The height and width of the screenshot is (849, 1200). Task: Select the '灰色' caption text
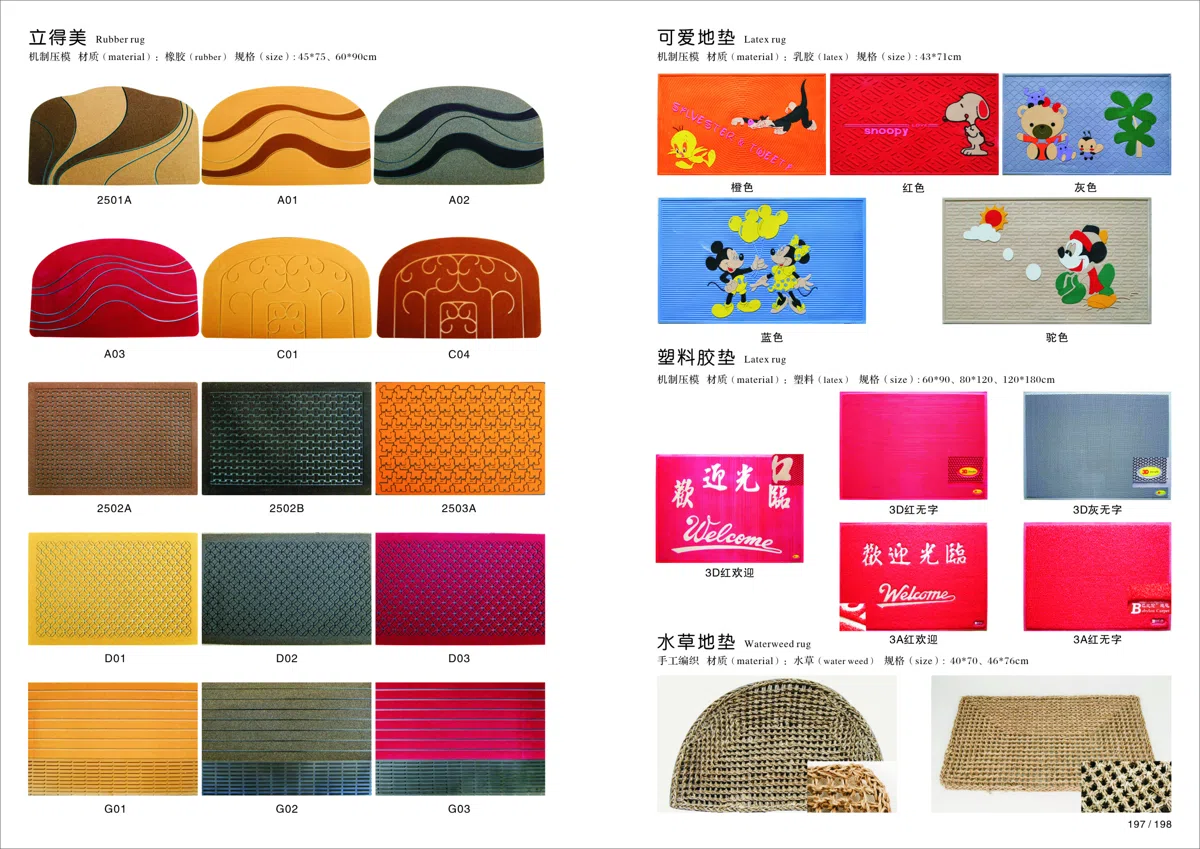click(1086, 188)
